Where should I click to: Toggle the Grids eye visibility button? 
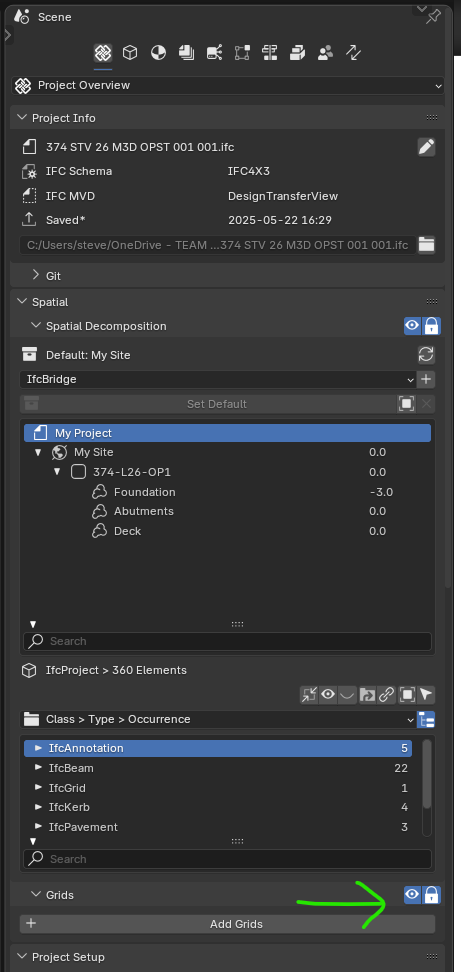pos(412,895)
